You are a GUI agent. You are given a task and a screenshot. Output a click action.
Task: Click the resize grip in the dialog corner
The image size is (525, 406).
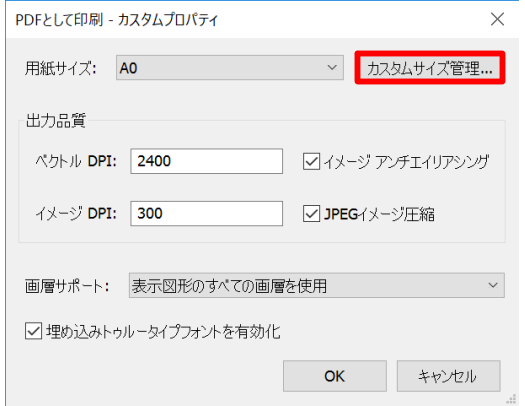511,399
